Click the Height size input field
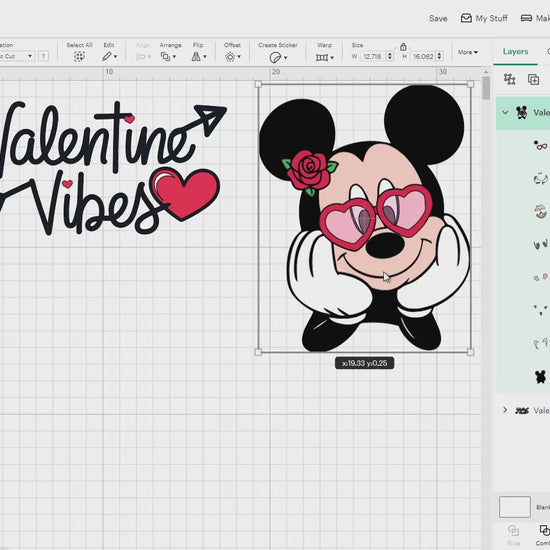 (423, 56)
